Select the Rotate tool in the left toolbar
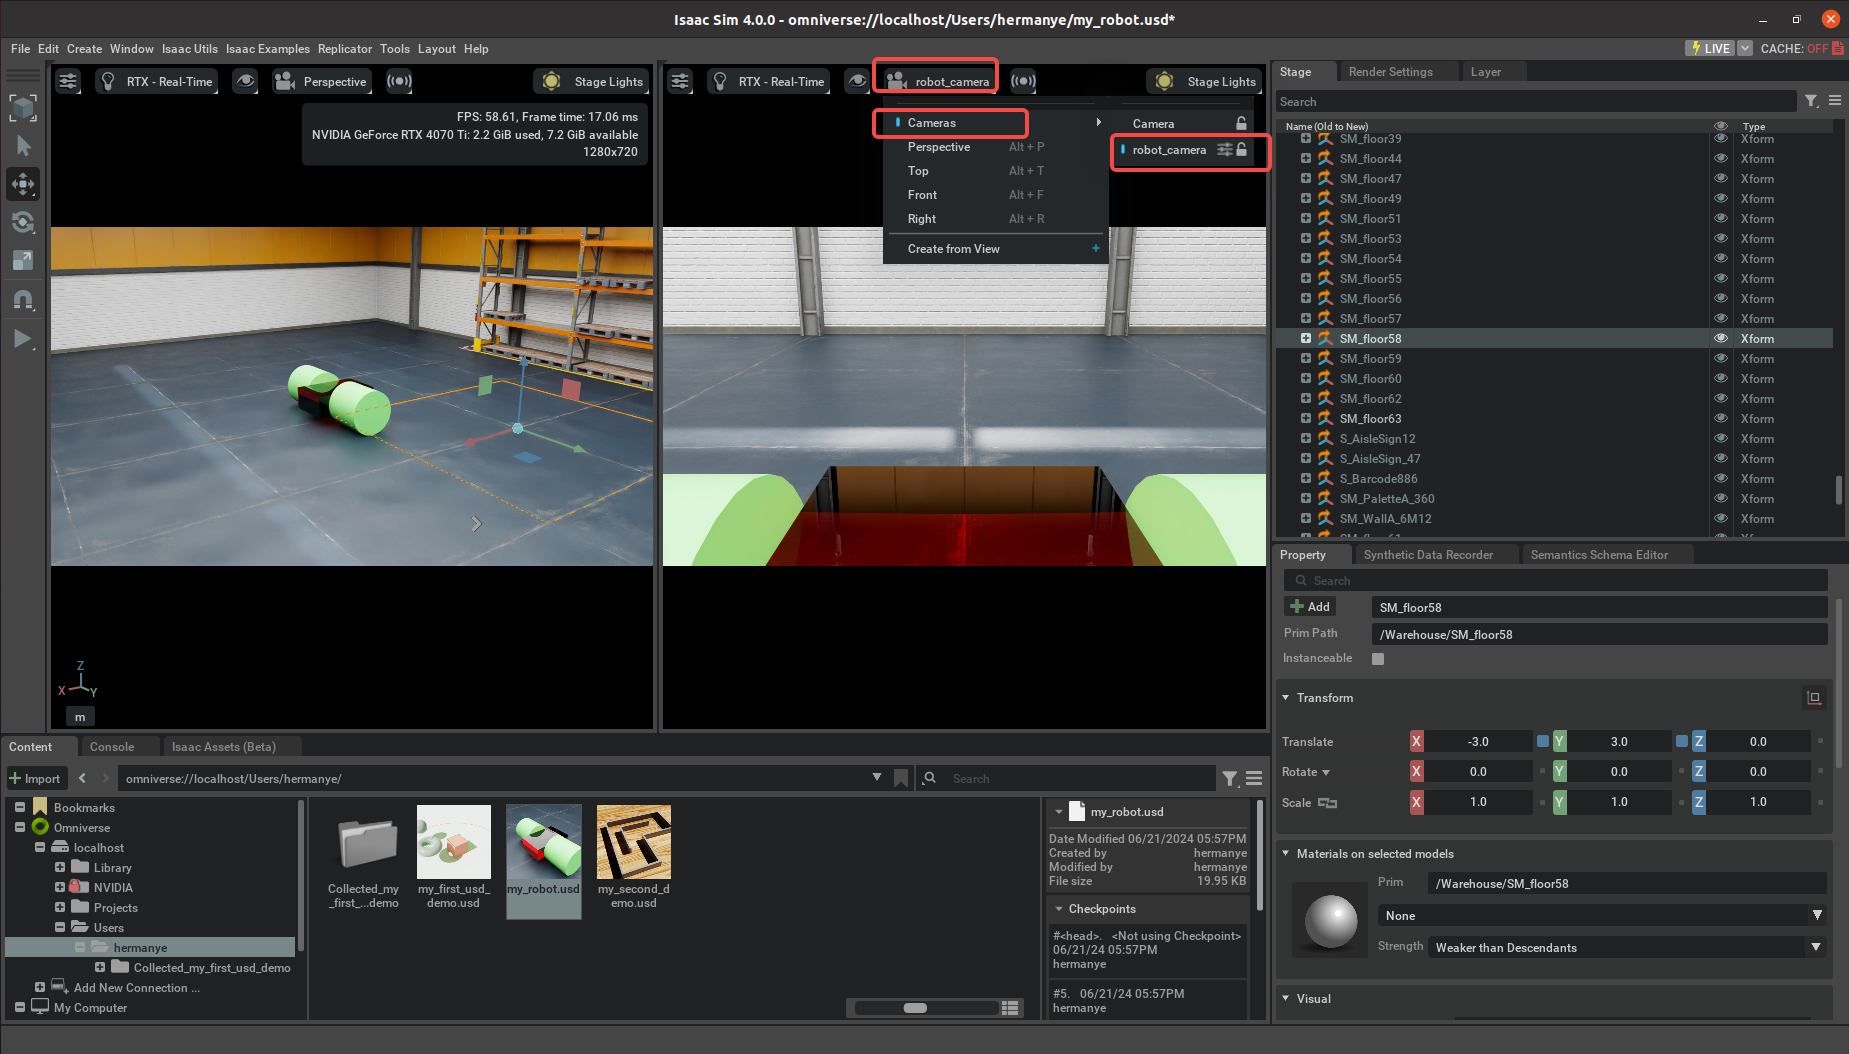Viewport: 1849px width, 1054px height. click(x=23, y=222)
